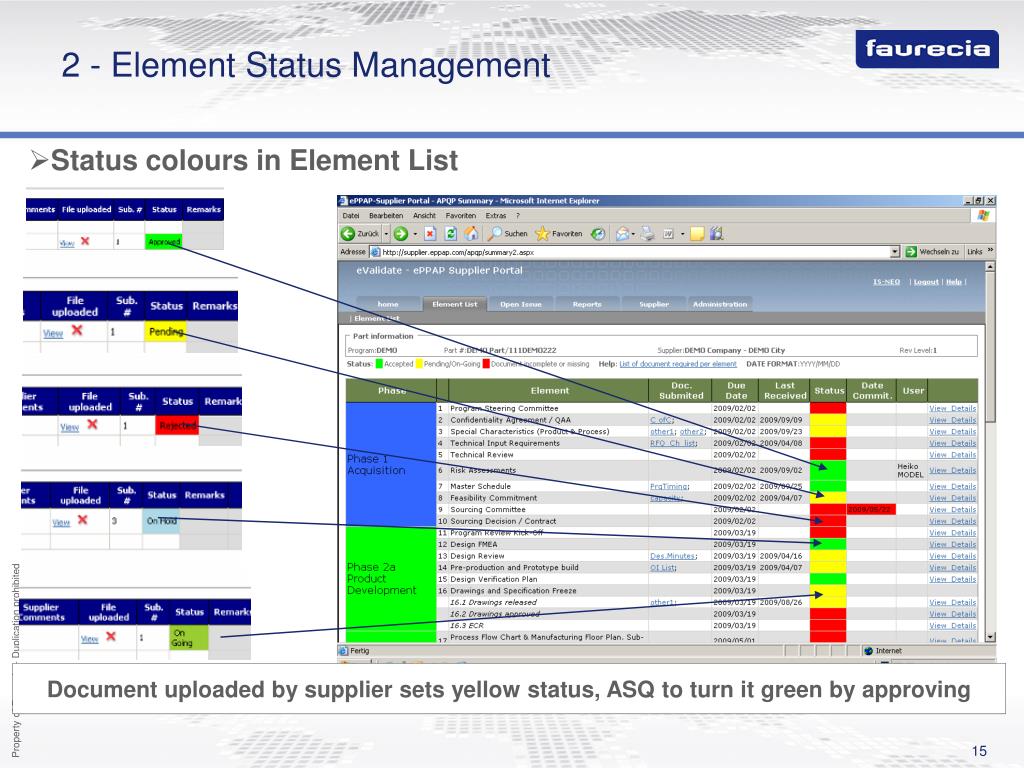This screenshot has height=768, width=1024.
Task: Click green Accepted legend square
Action: [379, 364]
